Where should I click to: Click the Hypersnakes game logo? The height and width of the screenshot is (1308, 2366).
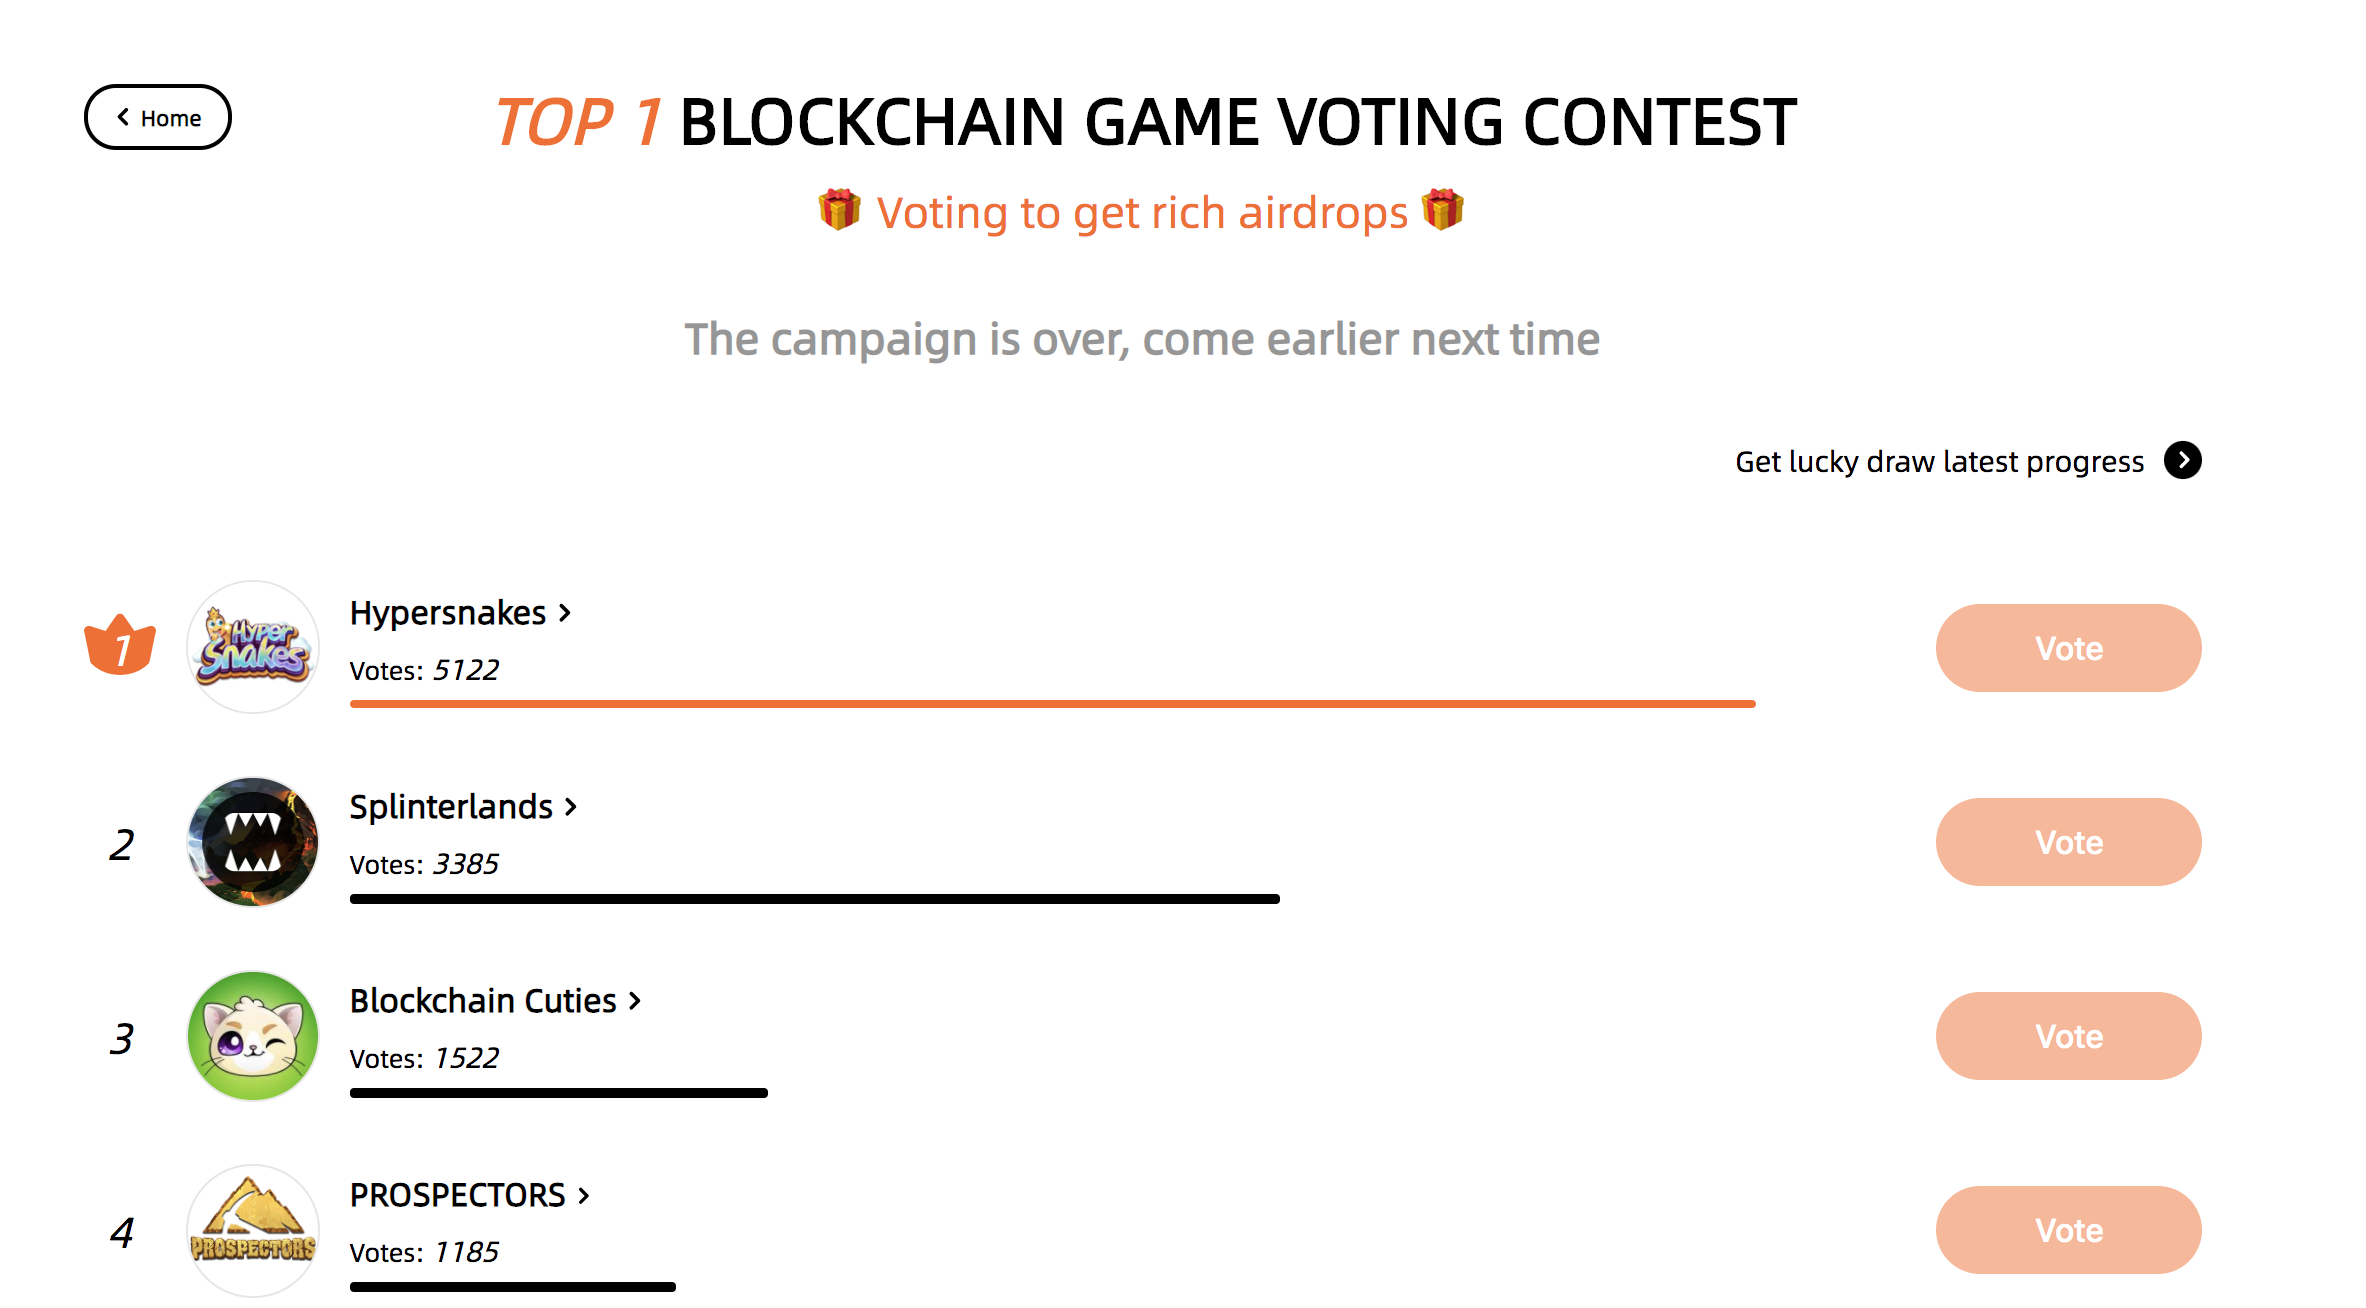coord(253,647)
